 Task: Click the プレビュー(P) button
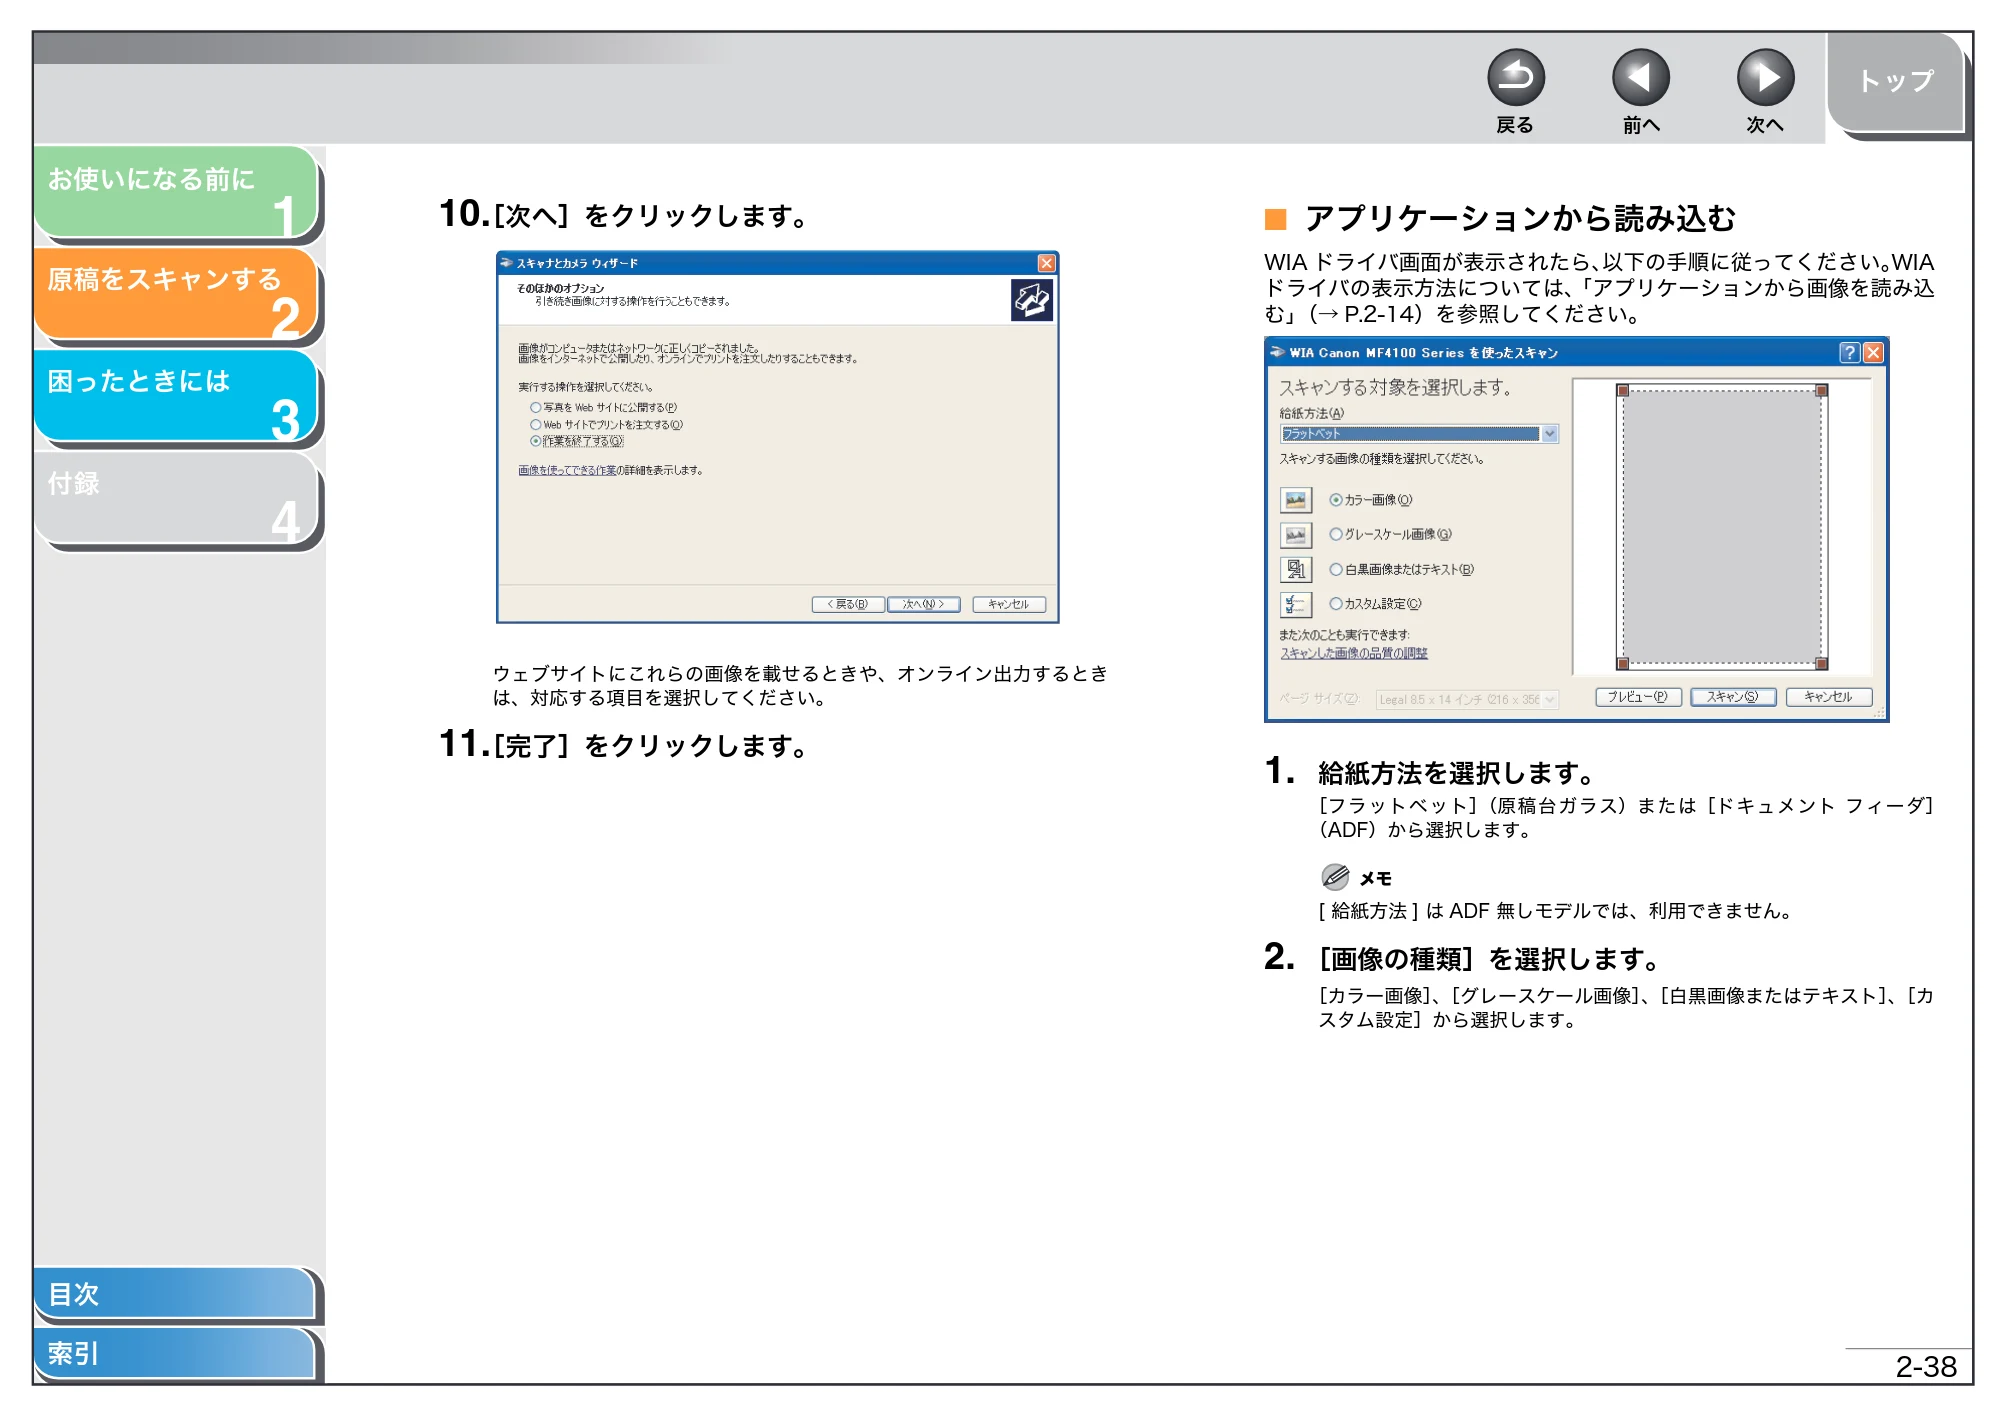pos(1638,697)
